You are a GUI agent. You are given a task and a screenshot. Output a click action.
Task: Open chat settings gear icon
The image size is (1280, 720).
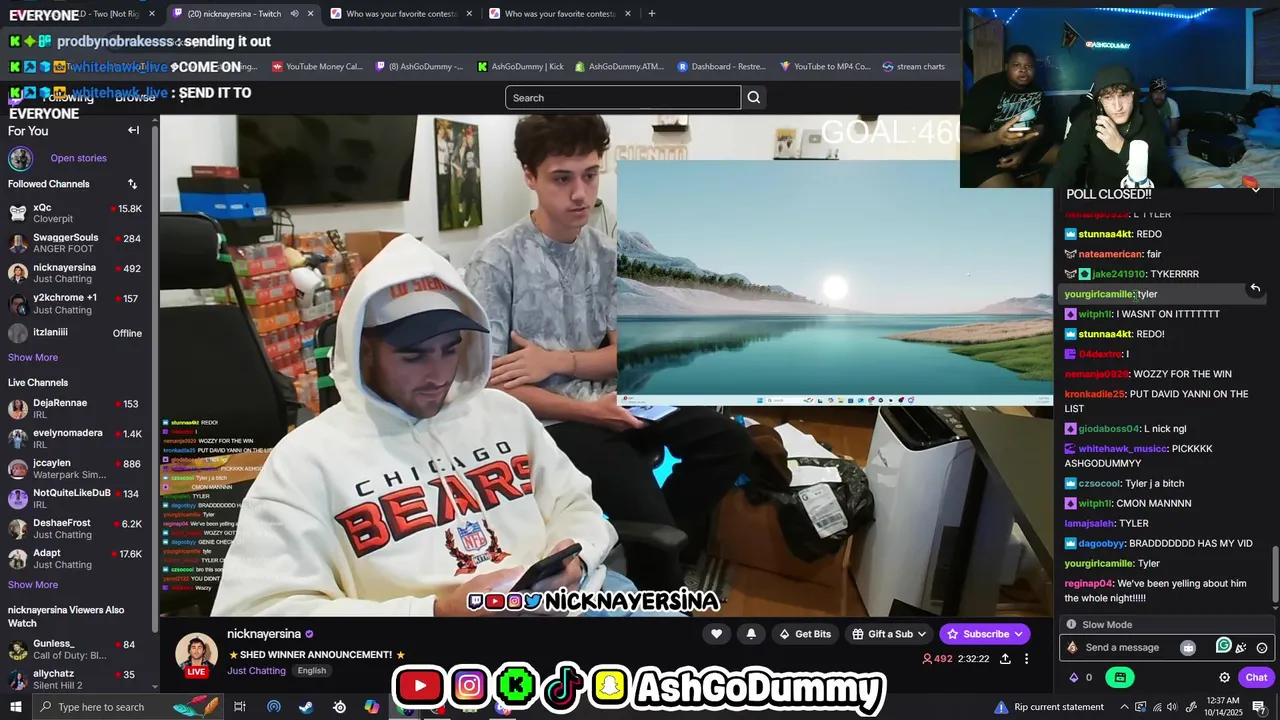[x=1224, y=678]
